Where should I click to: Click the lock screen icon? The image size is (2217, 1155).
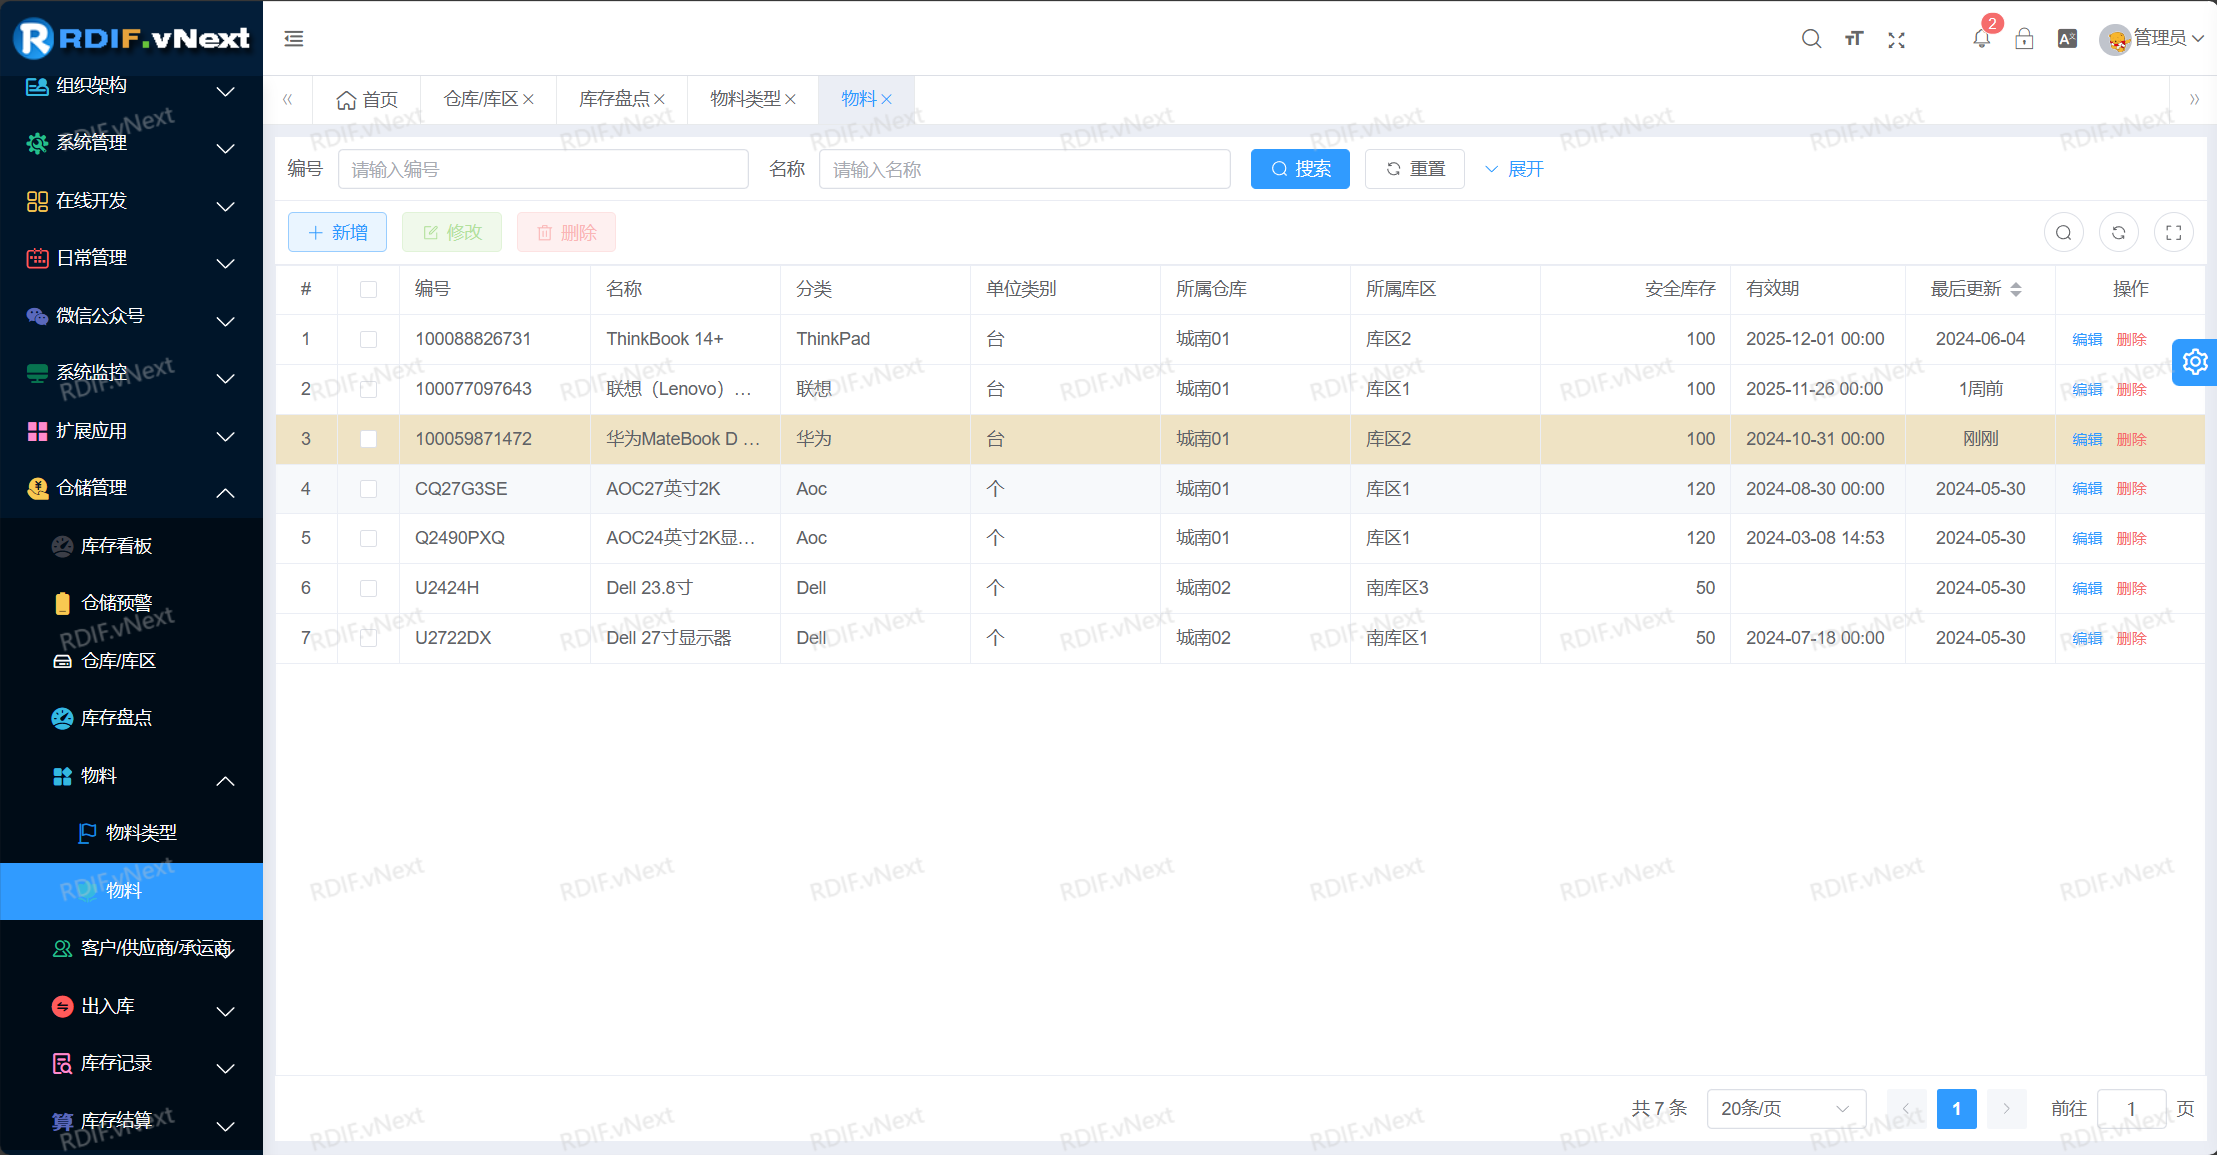pyautogui.click(x=2024, y=38)
